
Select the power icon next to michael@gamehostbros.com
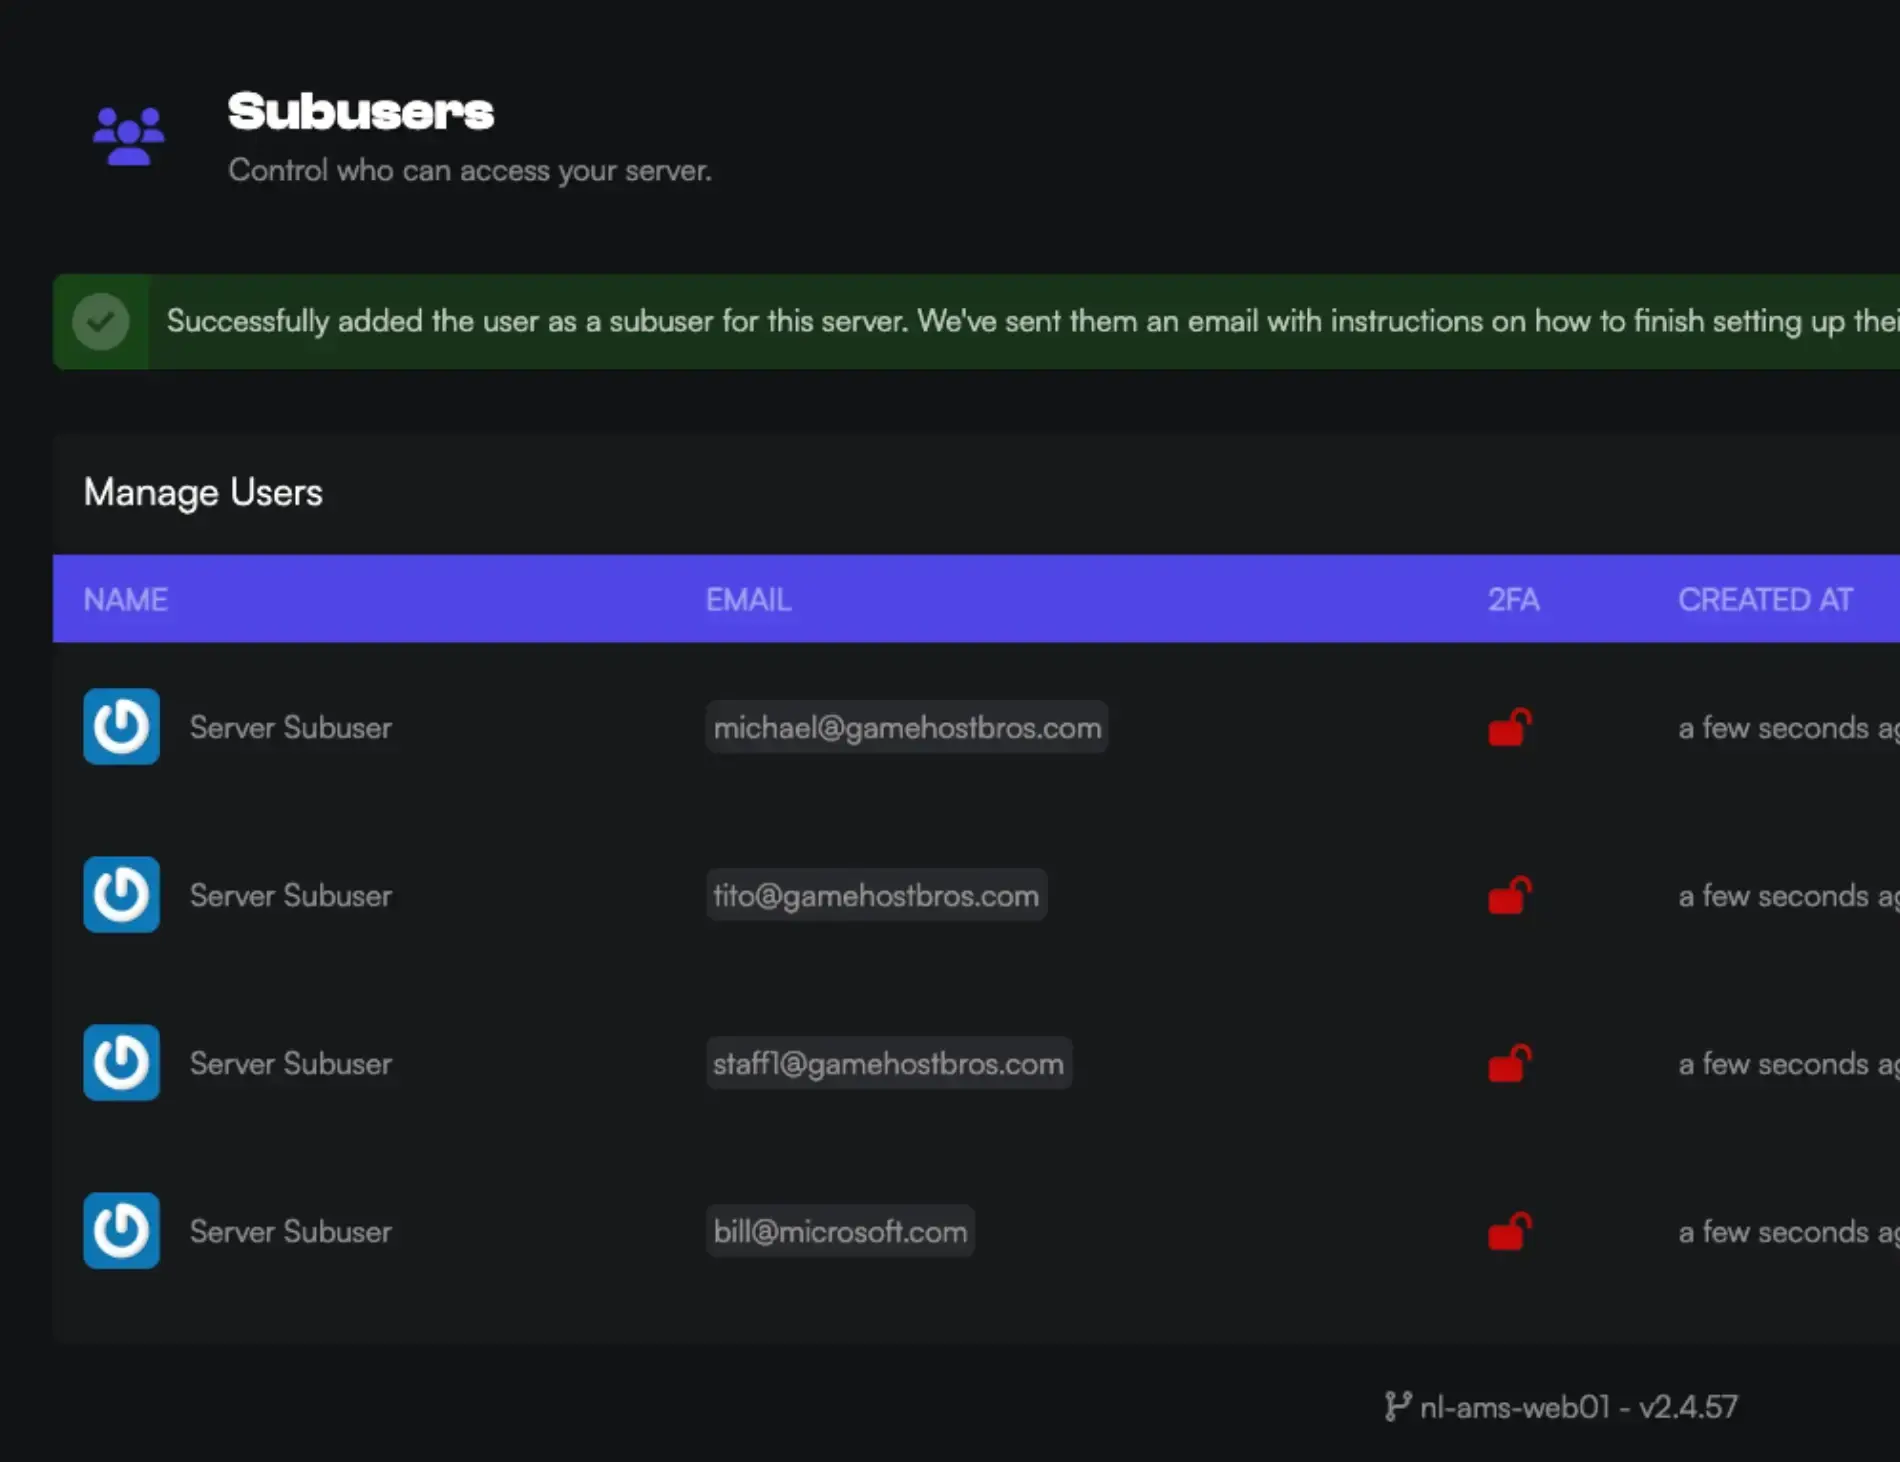(121, 727)
